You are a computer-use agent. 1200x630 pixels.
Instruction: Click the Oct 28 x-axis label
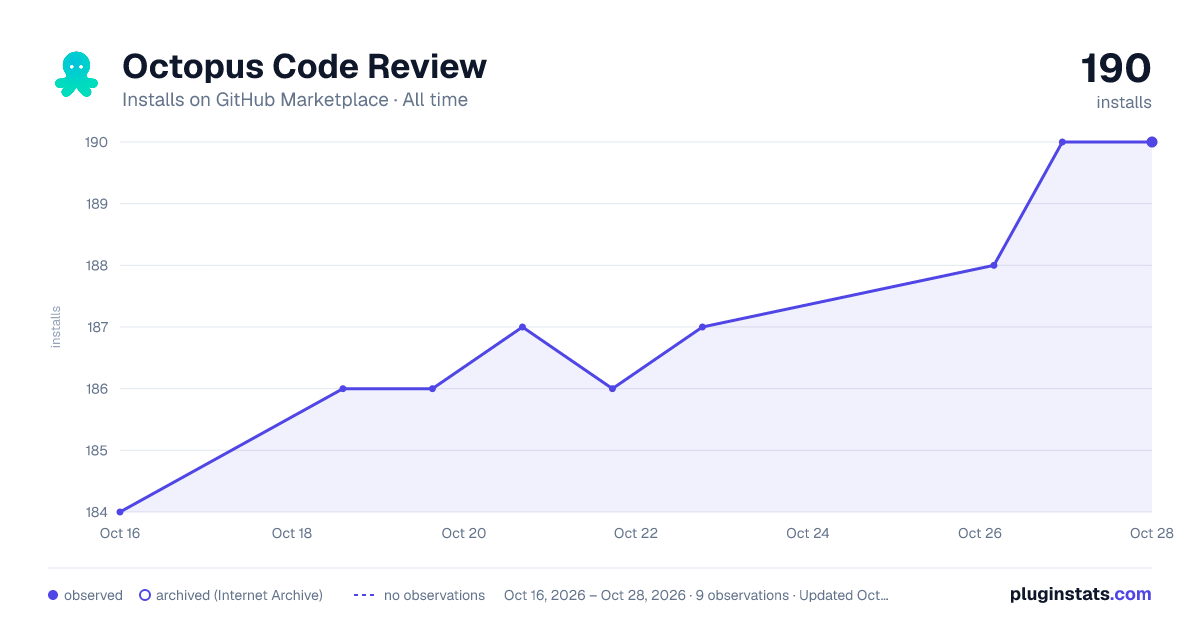(1151, 533)
